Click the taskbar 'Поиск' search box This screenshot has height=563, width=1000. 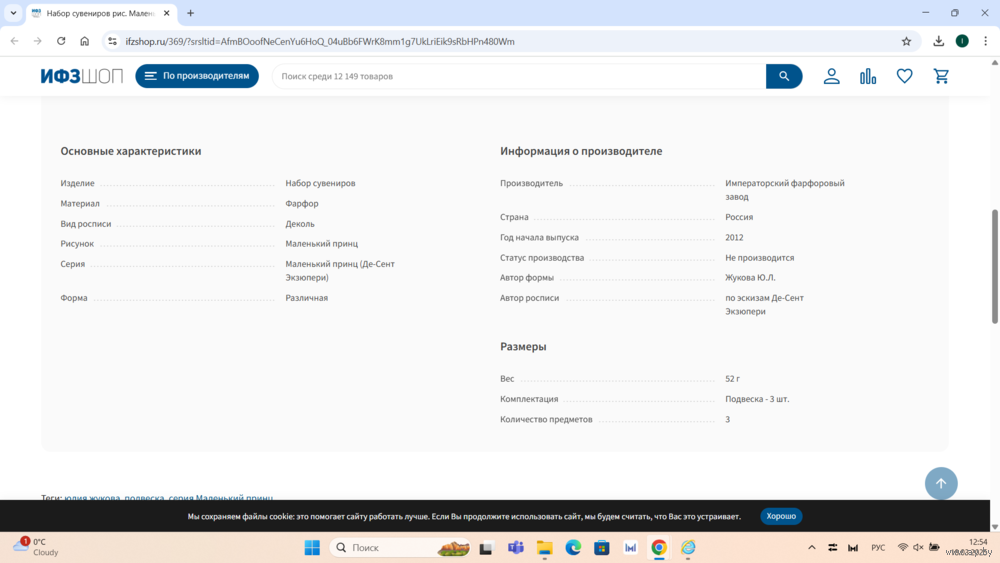[x=401, y=548]
